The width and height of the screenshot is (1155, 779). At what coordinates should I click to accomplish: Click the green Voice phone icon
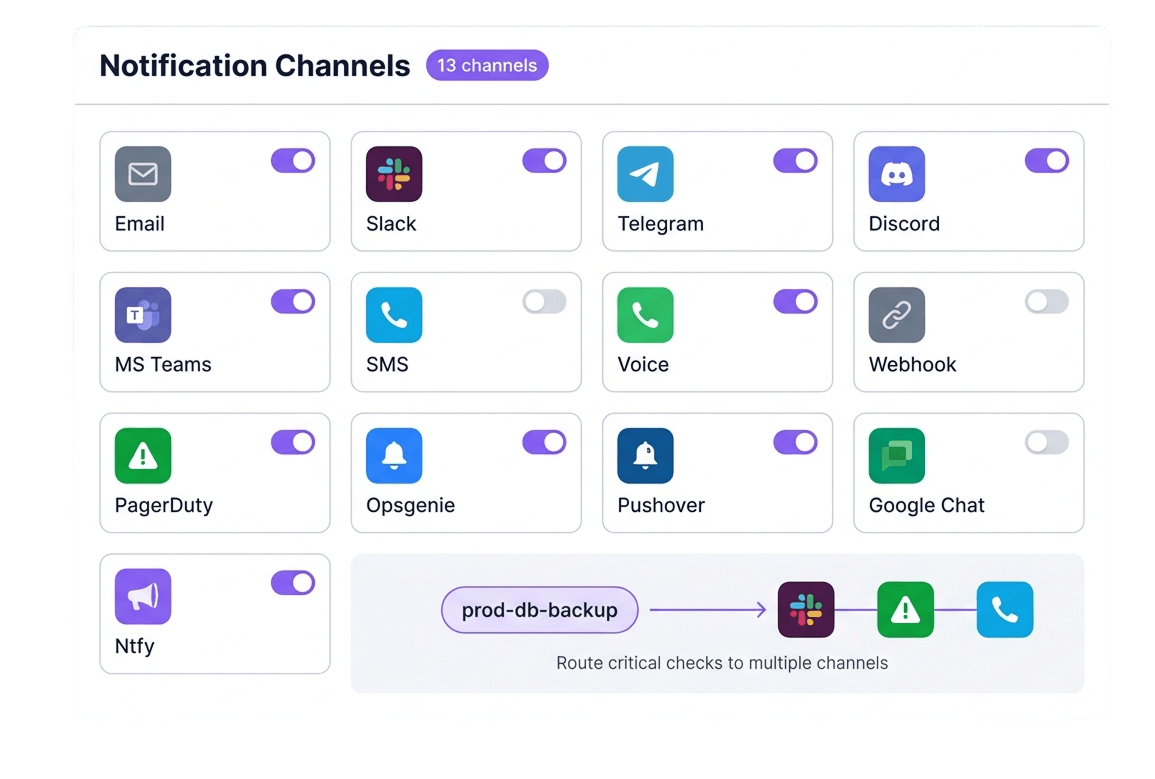(645, 314)
